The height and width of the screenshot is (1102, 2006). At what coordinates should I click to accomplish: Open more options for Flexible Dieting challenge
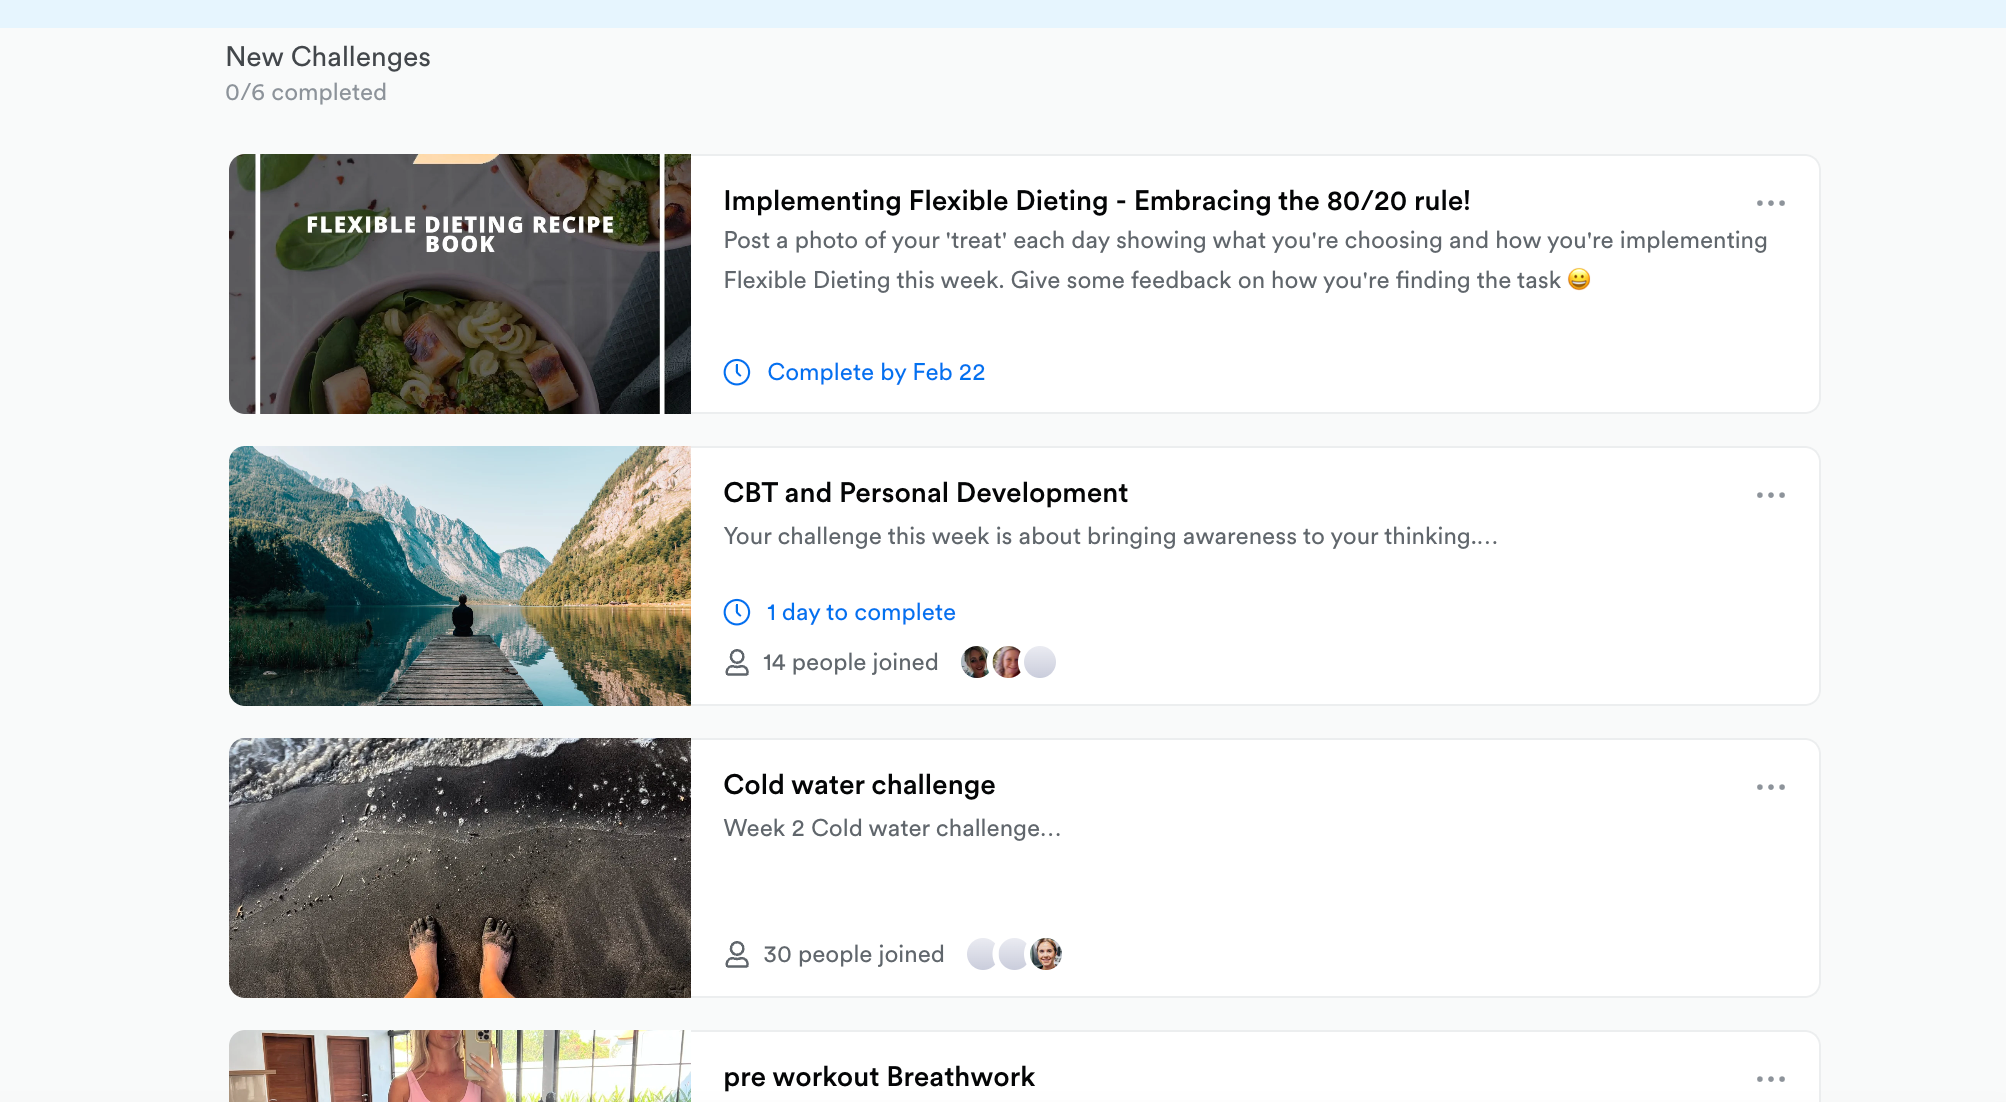[1770, 203]
